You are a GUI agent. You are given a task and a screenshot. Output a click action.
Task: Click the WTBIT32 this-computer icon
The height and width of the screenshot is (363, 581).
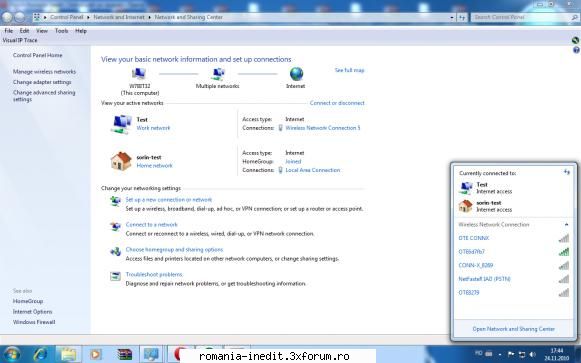tap(139, 74)
